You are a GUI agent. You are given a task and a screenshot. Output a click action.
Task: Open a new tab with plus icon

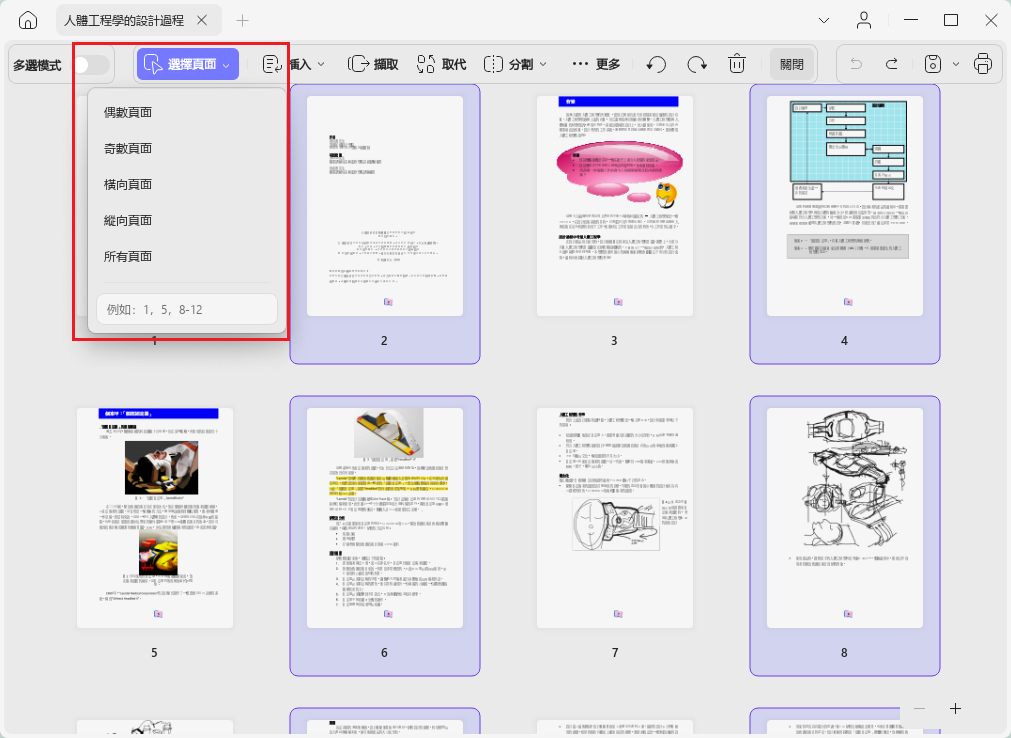point(242,21)
